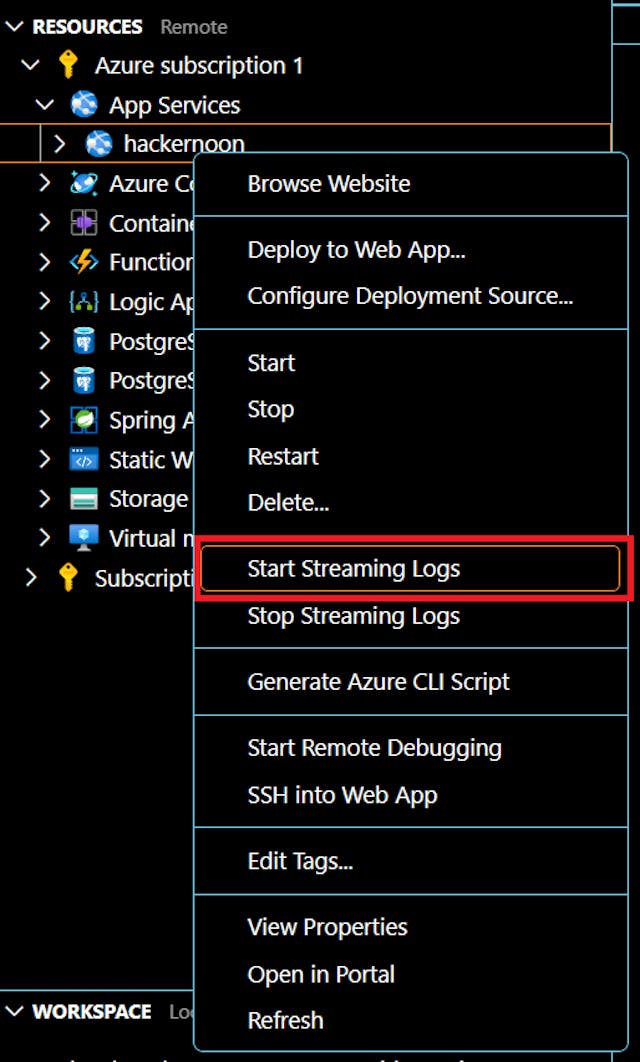Click the App Services globe icon
640x1062 pixels.
(84, 105)
